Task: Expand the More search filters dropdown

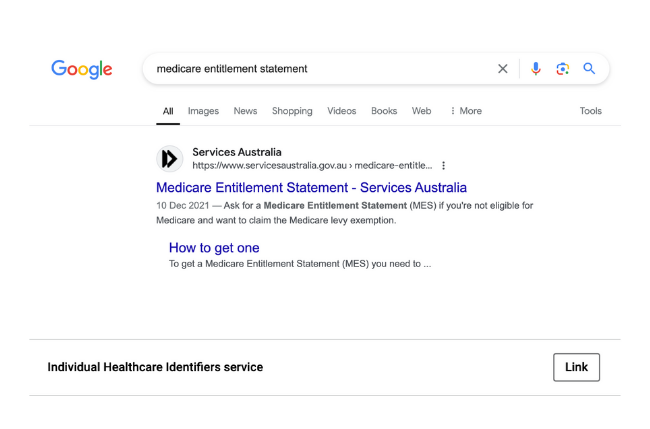Action: click(465, 111)
